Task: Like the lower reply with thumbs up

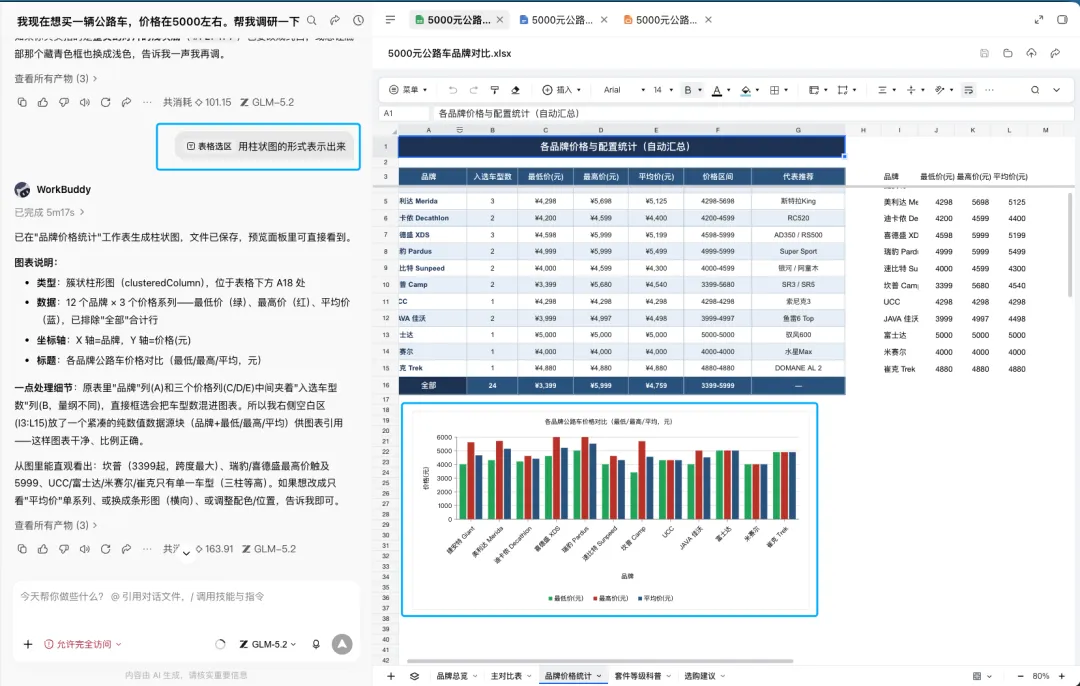Action: [43, 549]
